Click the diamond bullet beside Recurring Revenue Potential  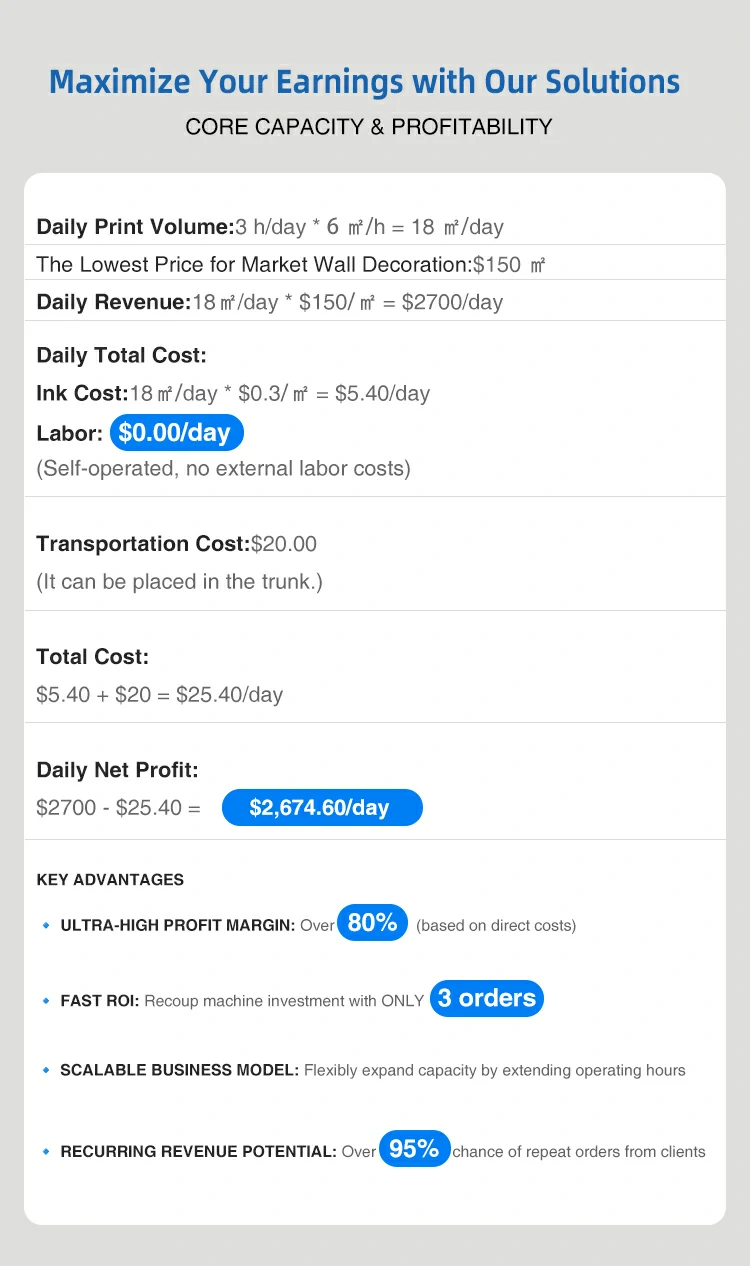(x=46, y=1152)
